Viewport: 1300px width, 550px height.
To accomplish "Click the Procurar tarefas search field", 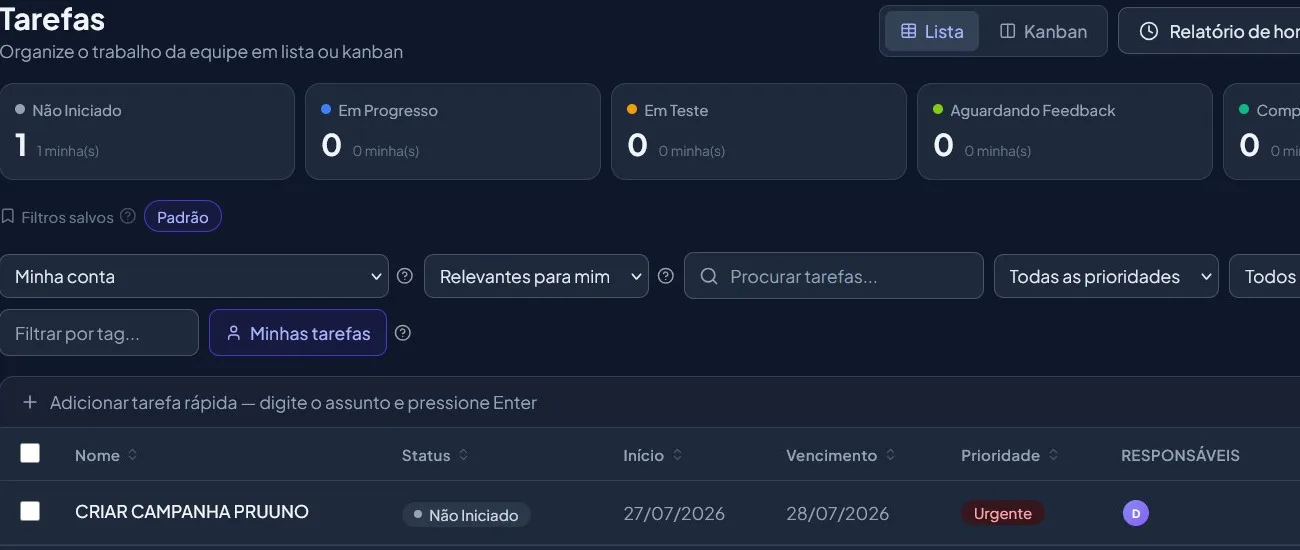I will 834,276.
